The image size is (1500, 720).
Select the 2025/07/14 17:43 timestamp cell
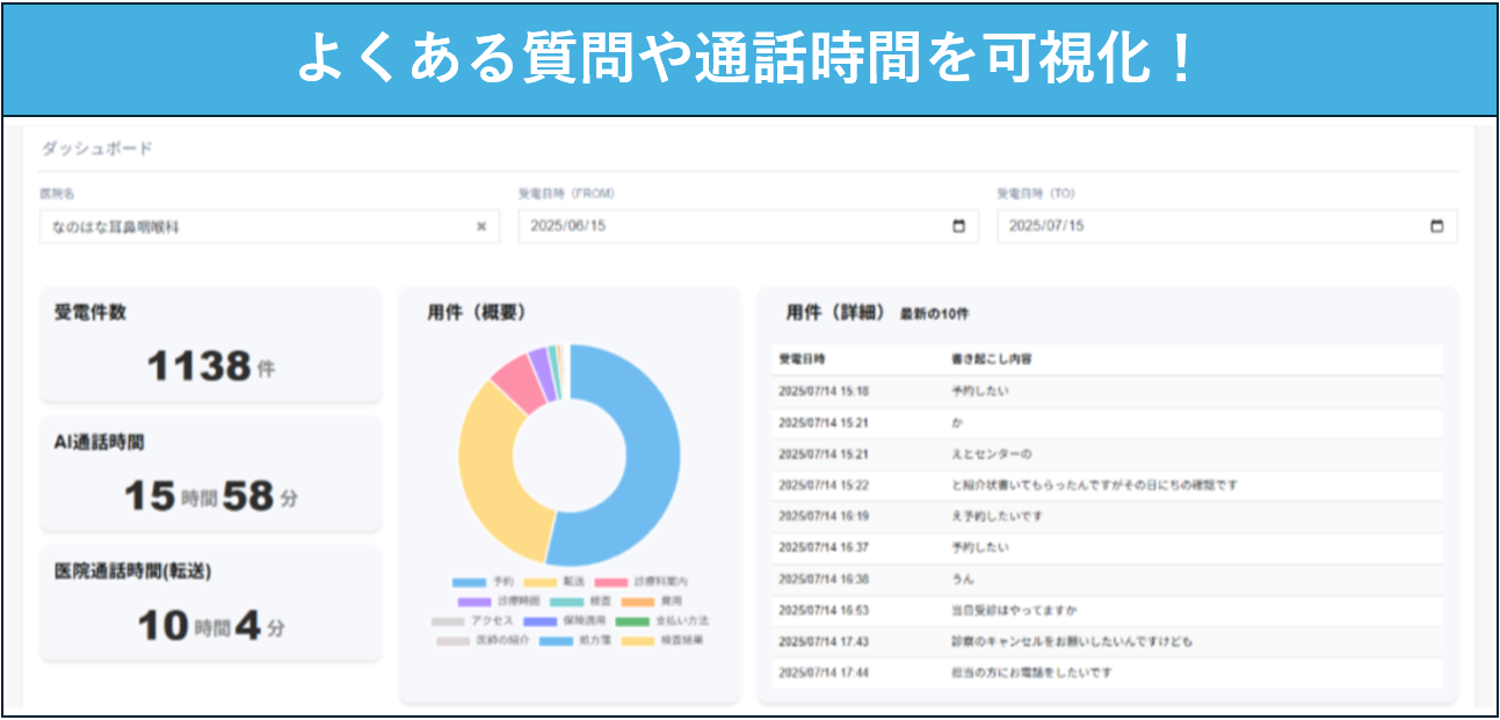(824, 641)
